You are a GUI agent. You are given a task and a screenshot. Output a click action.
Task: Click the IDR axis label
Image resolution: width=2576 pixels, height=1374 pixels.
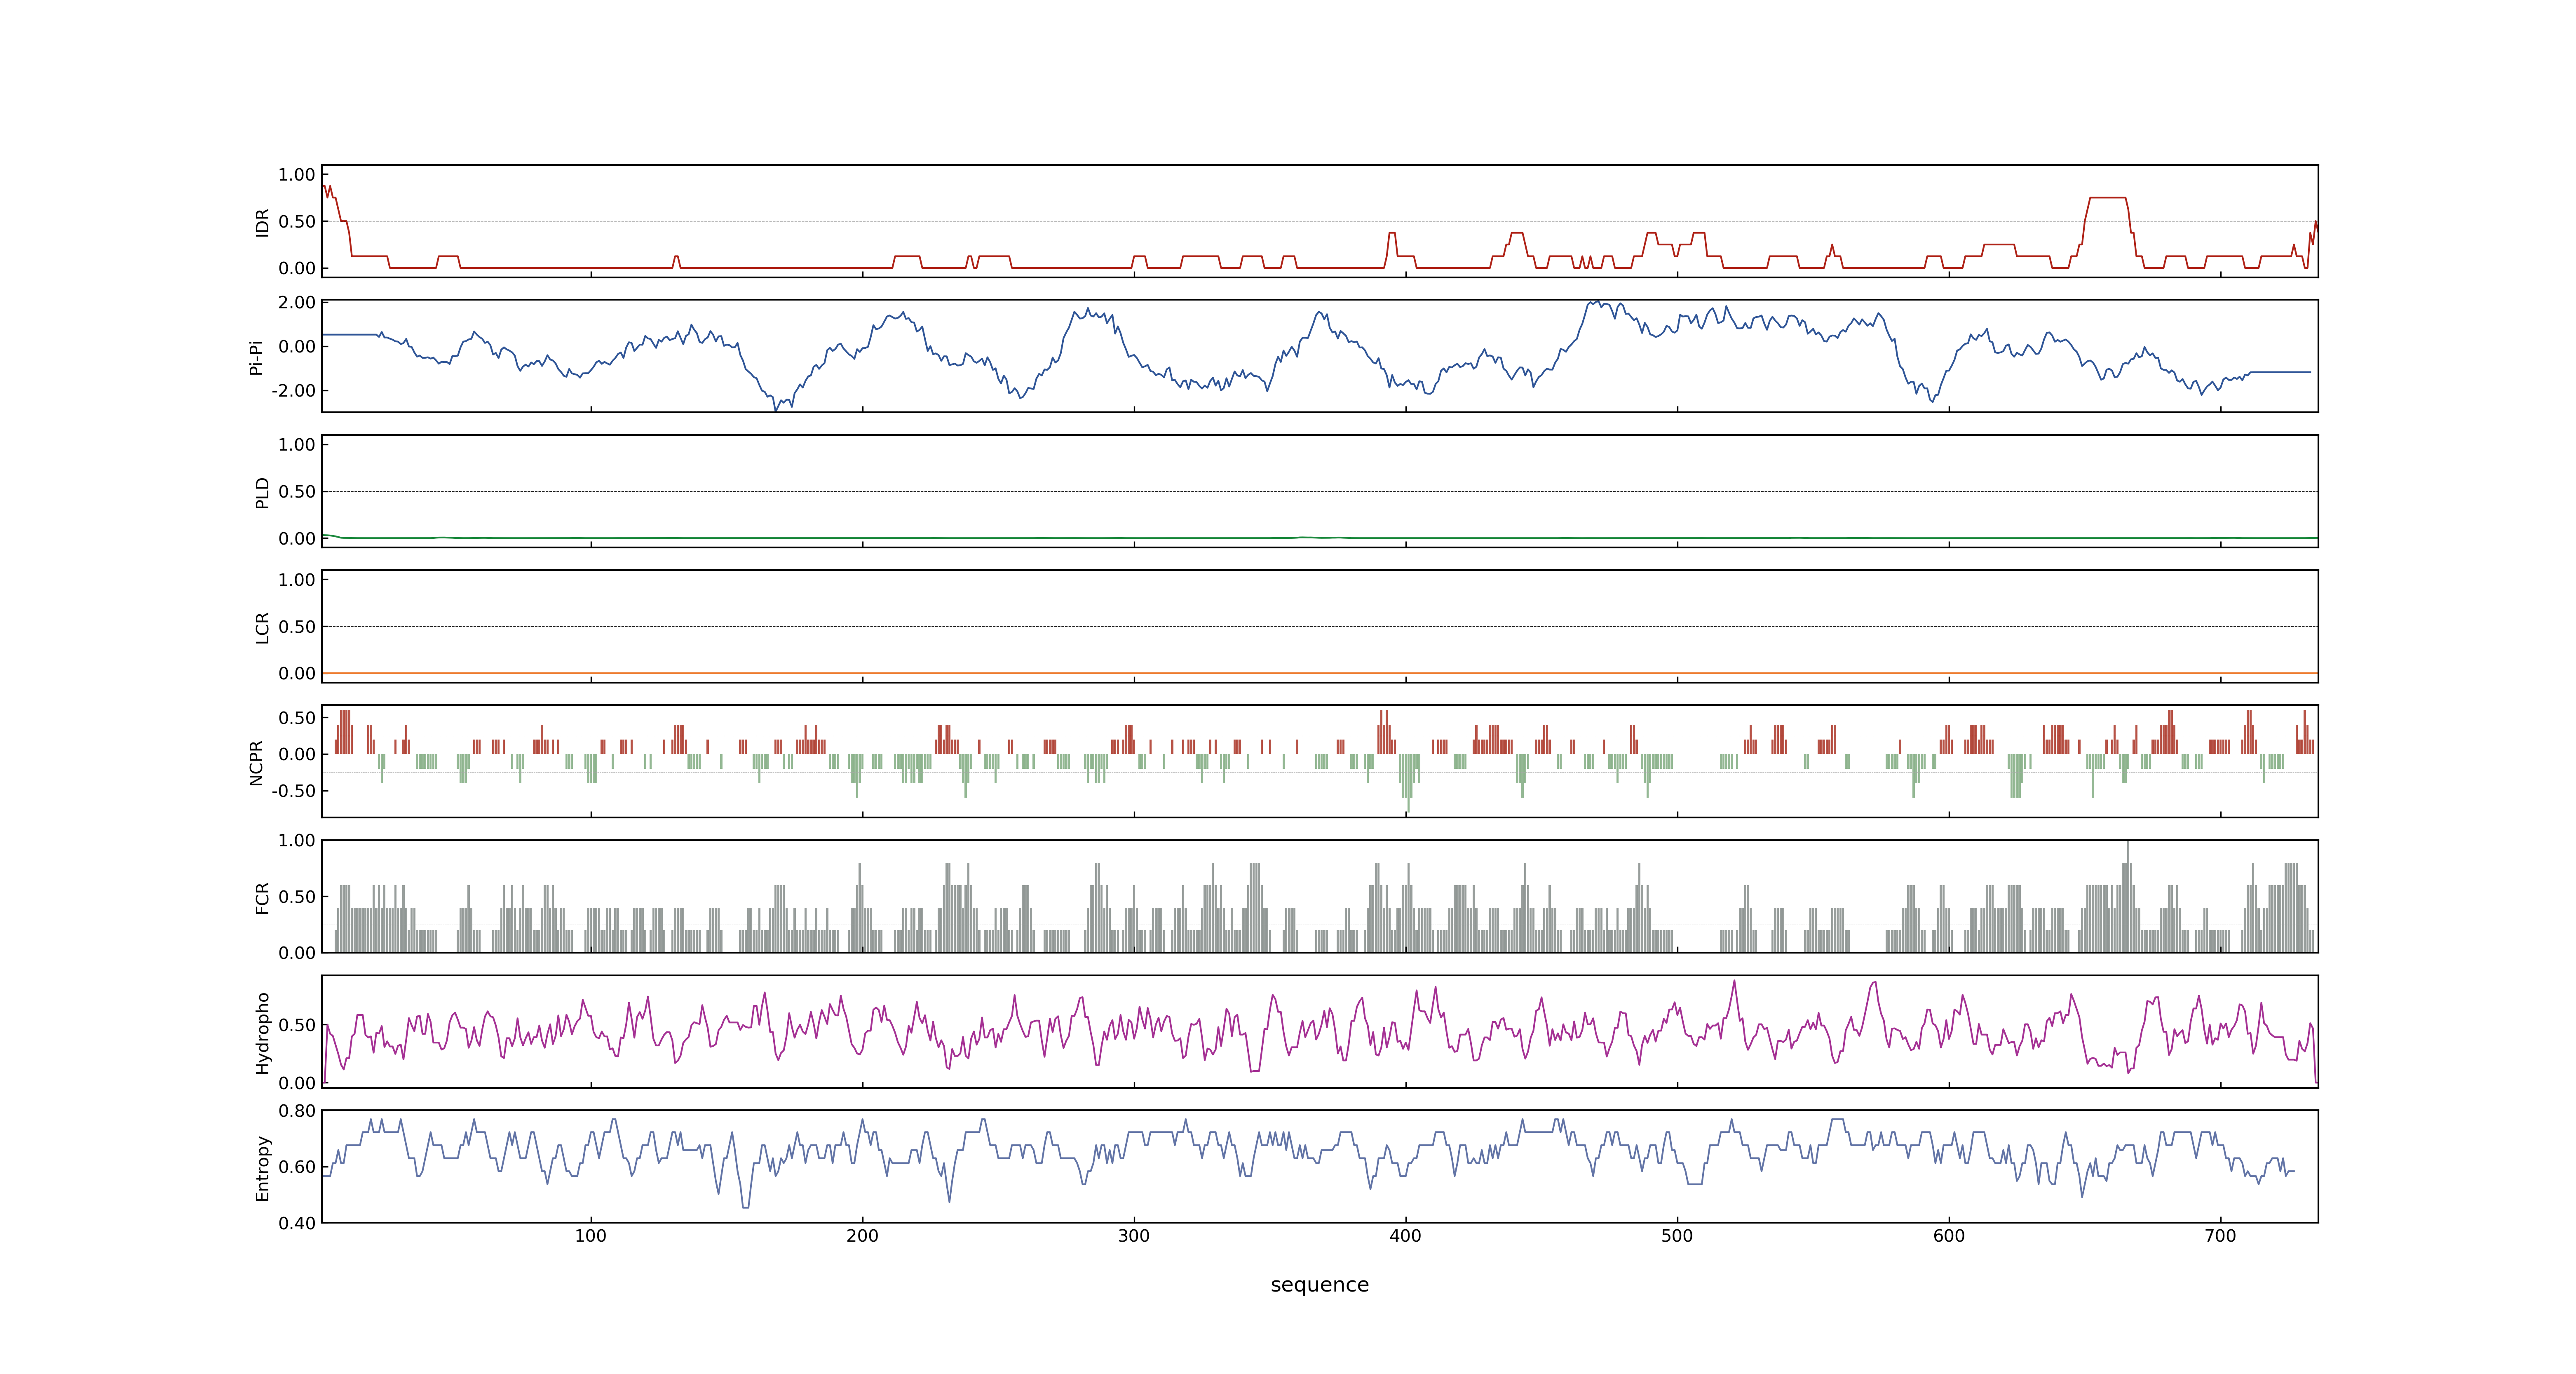coord(263,222)
